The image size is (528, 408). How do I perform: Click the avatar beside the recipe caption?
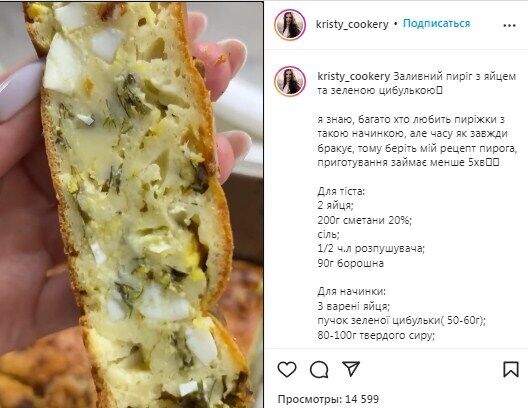pyautogui.click(x=290, y=81)
